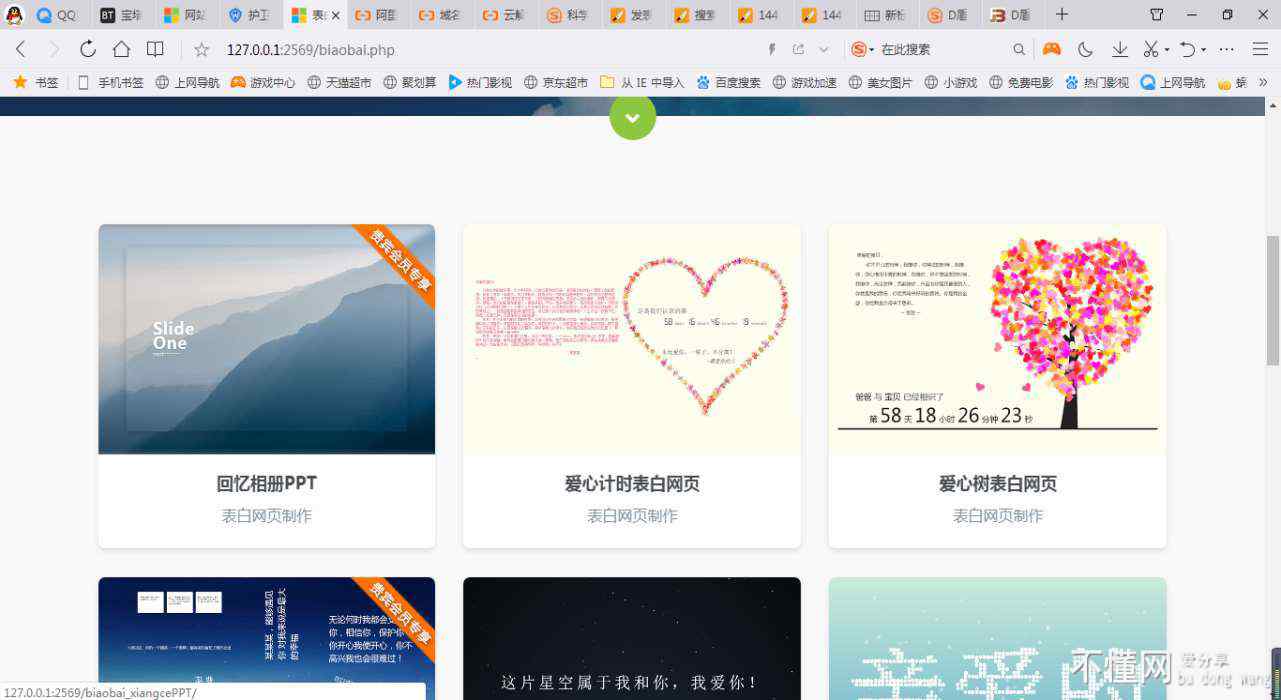Screen dimensions: 1281x700
Task: Bookmark this page with the star icon
Action: click(x=202, y=50)
